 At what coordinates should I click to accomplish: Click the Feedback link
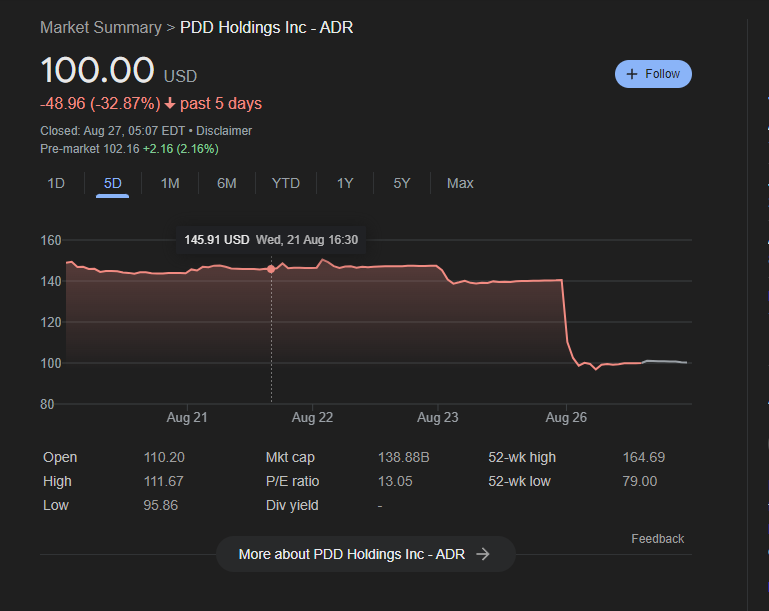click(657, 539)
